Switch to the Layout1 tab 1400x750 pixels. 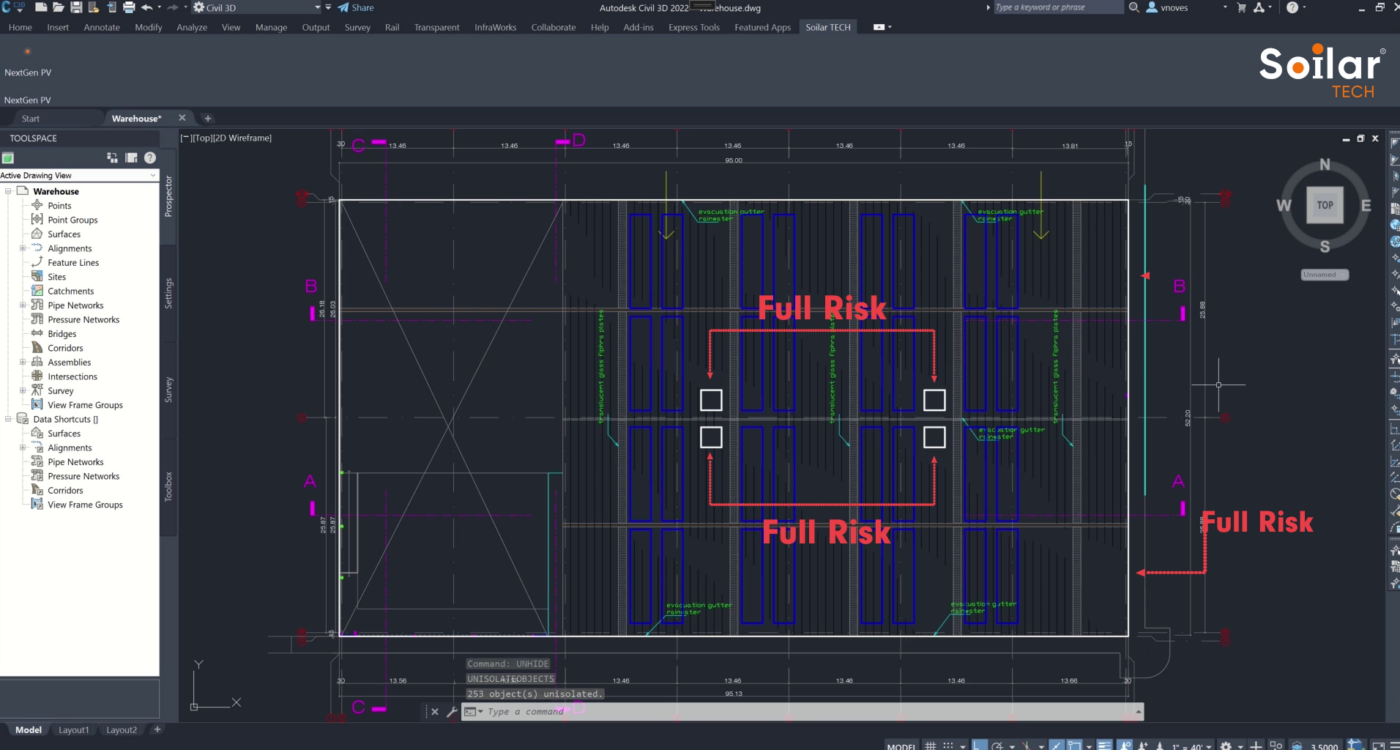point(73,730)
